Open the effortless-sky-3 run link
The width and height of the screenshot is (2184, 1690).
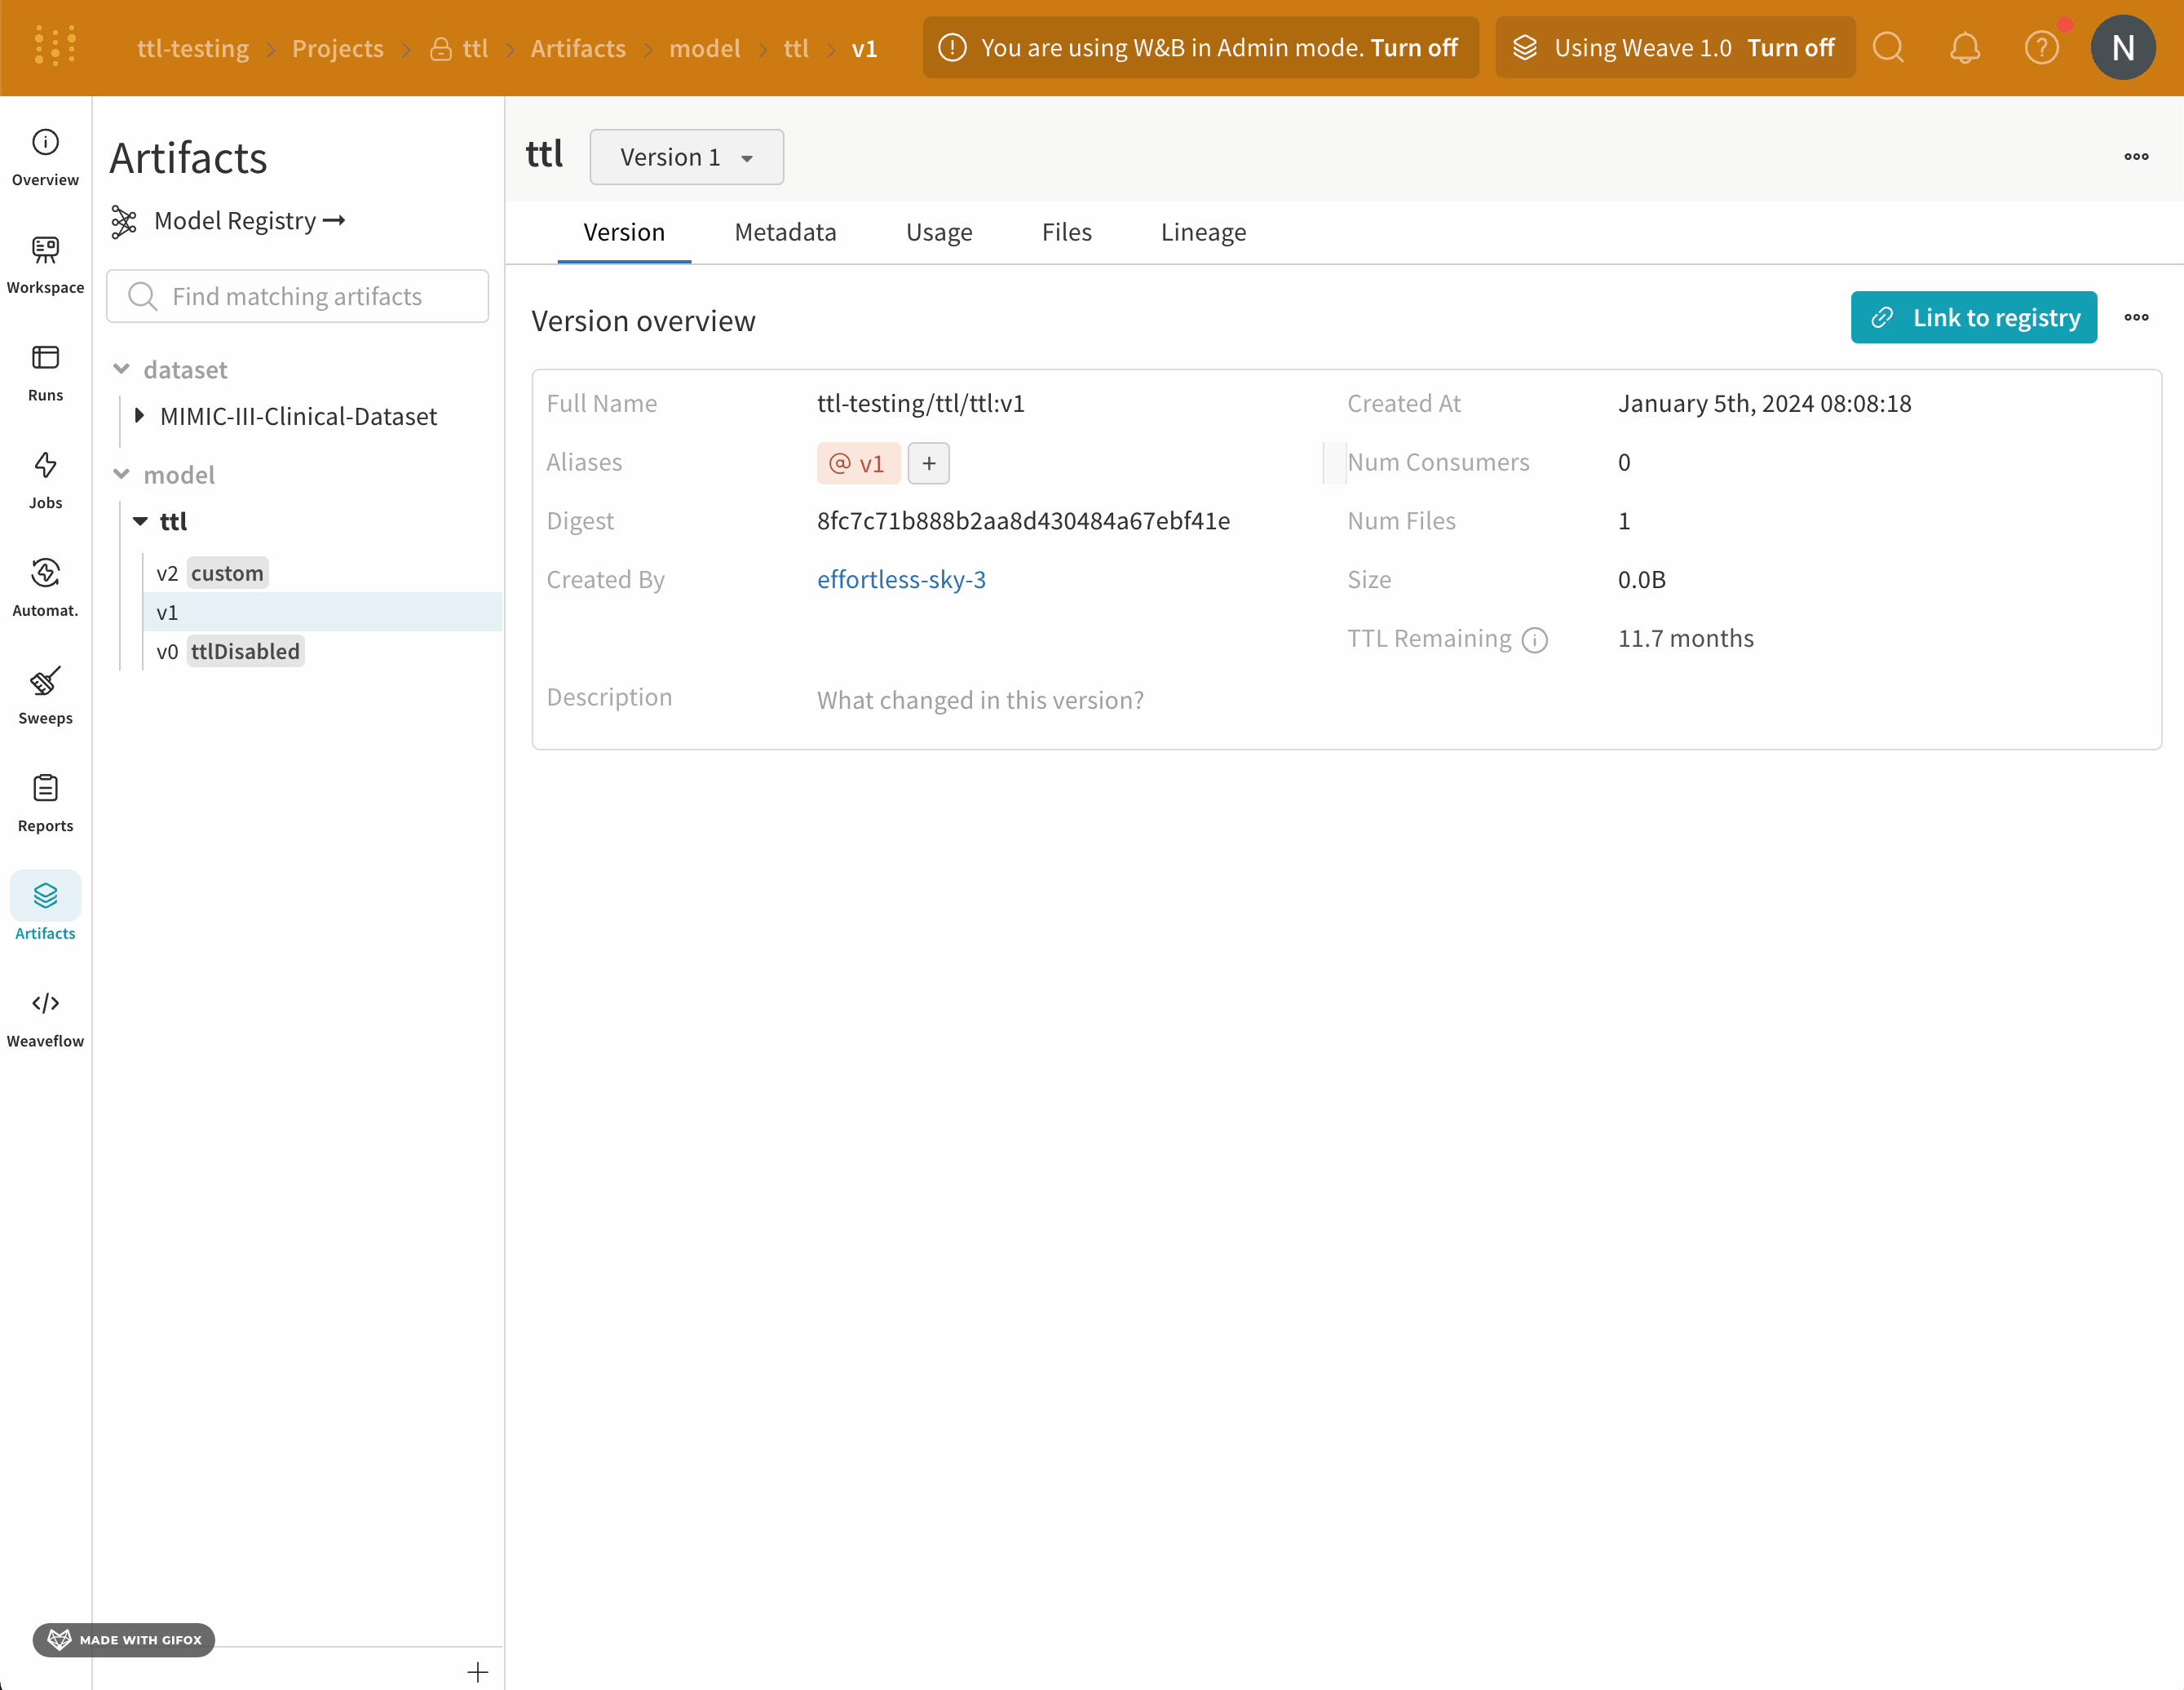(x=901, y=579)
